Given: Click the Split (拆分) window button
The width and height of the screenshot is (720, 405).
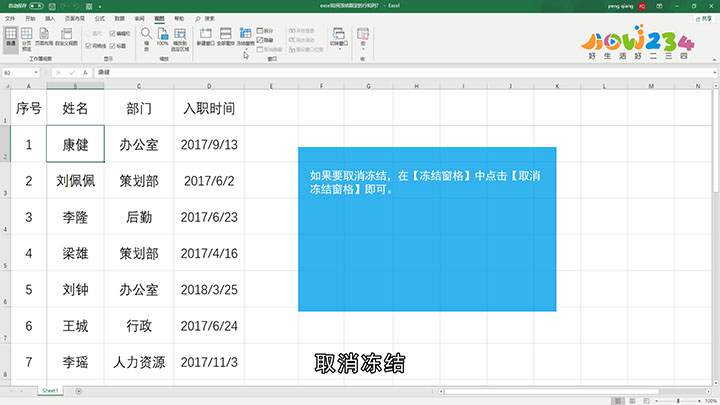Looking at the screenshot, I should pos(265,31).
